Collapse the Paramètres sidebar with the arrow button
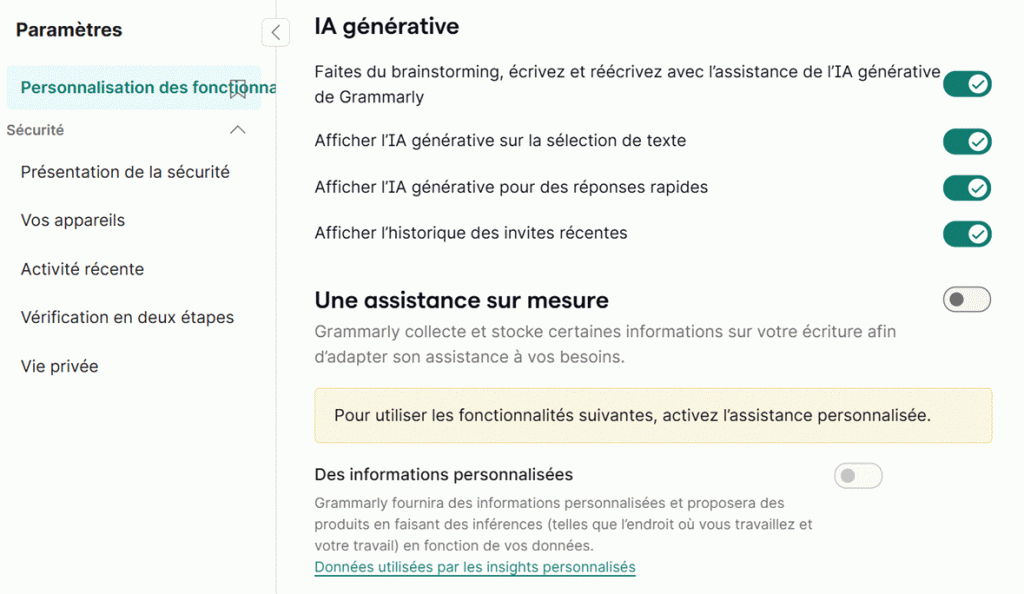The height and width of the screenshot is (594, 1024). click(x=275, y=32)
